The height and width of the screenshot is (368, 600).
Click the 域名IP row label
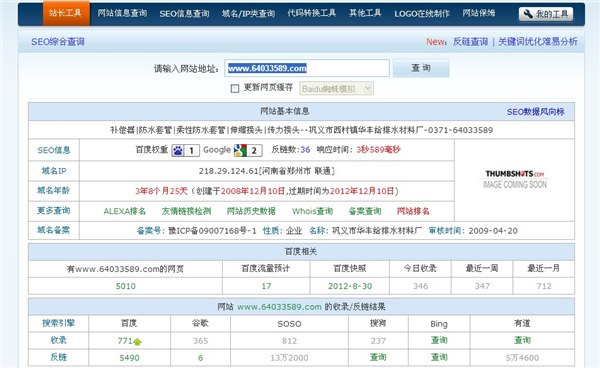click(x=54, y=171)
